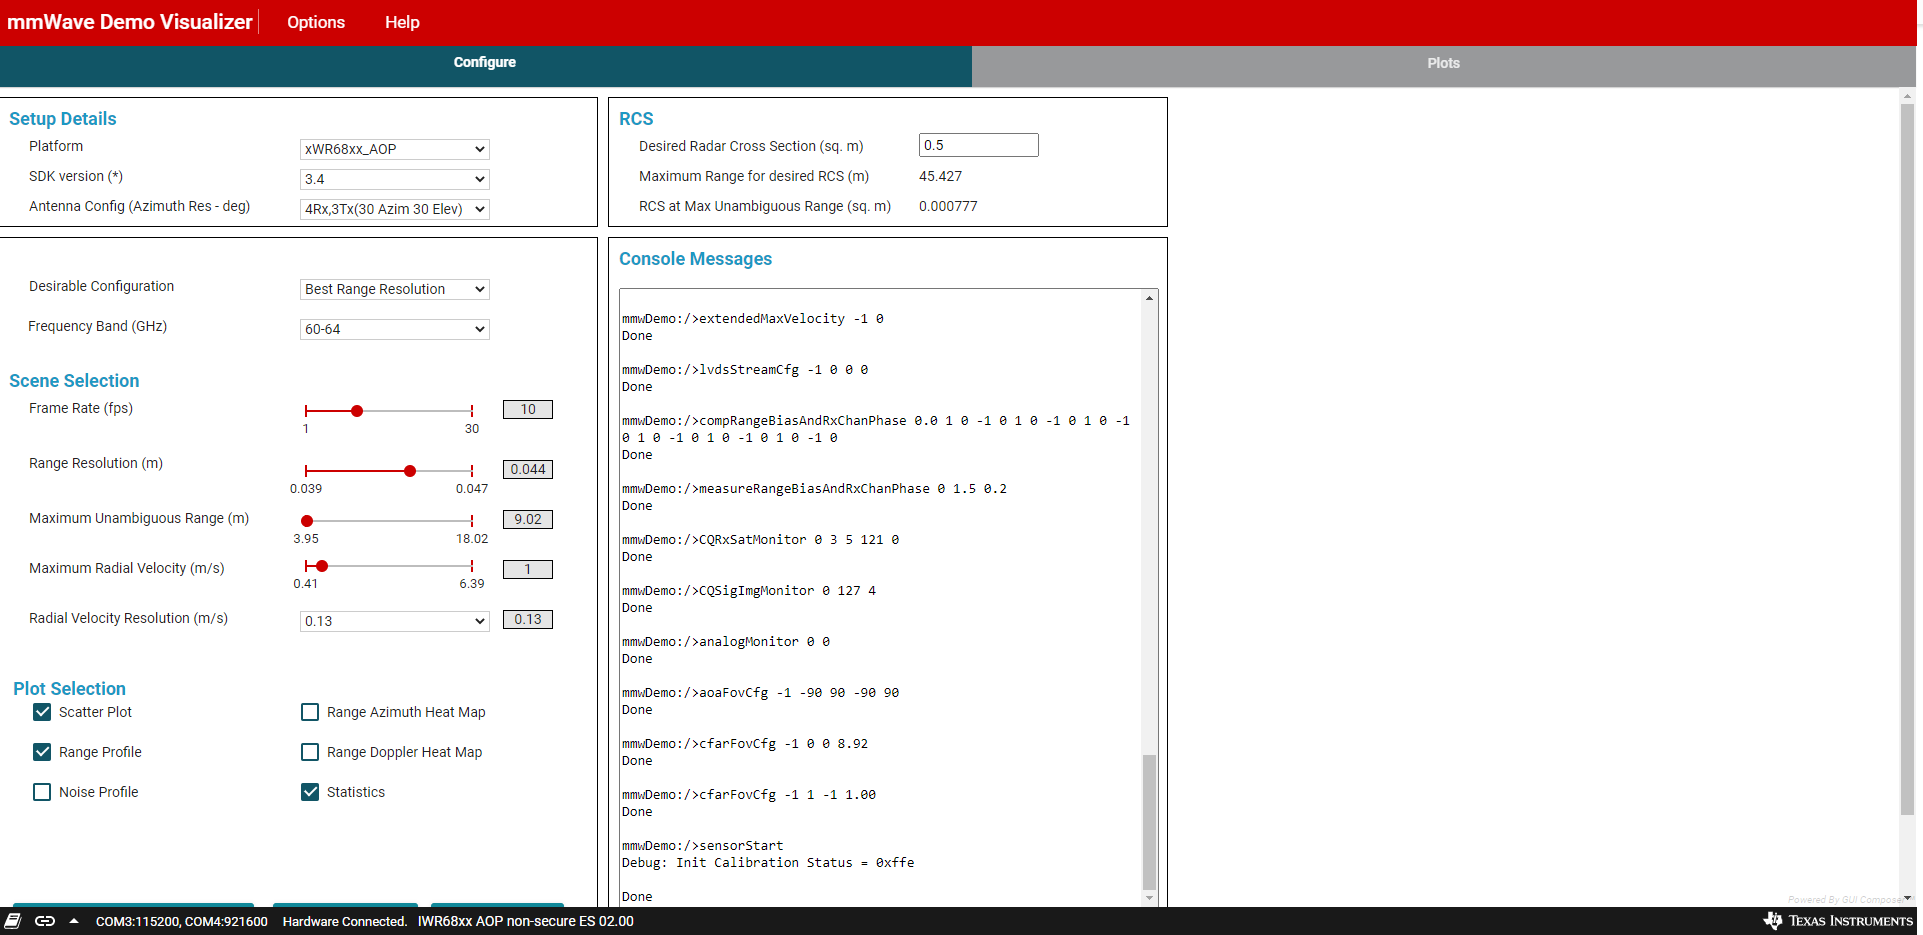Open the Help menu
Image resolution: width=1923 pixels, height=935 pixels.
[x=402, y=22]
